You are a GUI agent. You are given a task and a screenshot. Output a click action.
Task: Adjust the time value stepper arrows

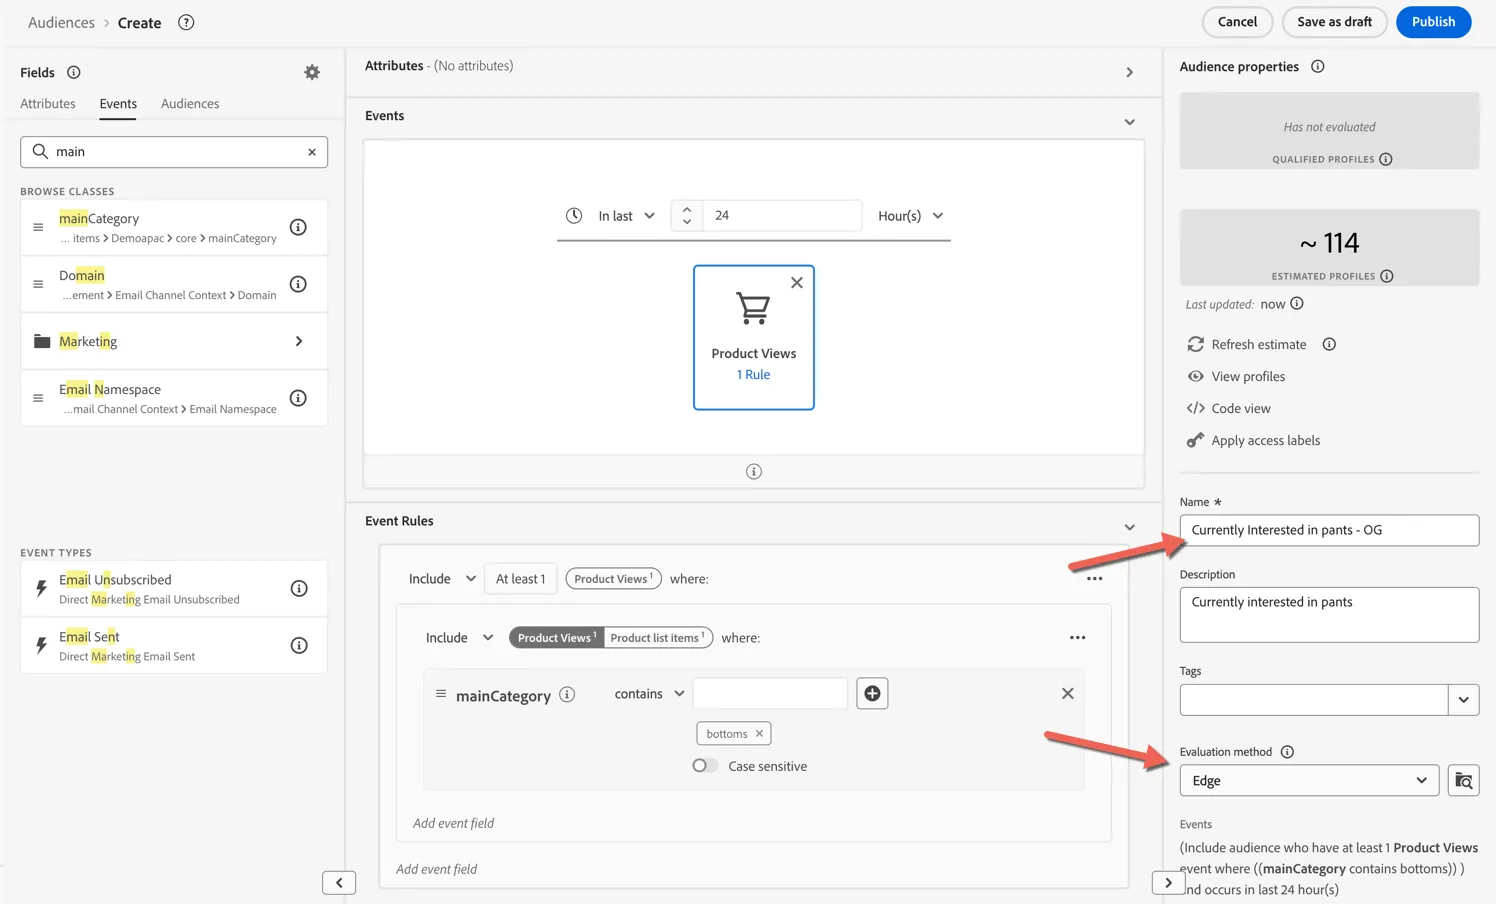pyautogui.click(x=687, y=215)
